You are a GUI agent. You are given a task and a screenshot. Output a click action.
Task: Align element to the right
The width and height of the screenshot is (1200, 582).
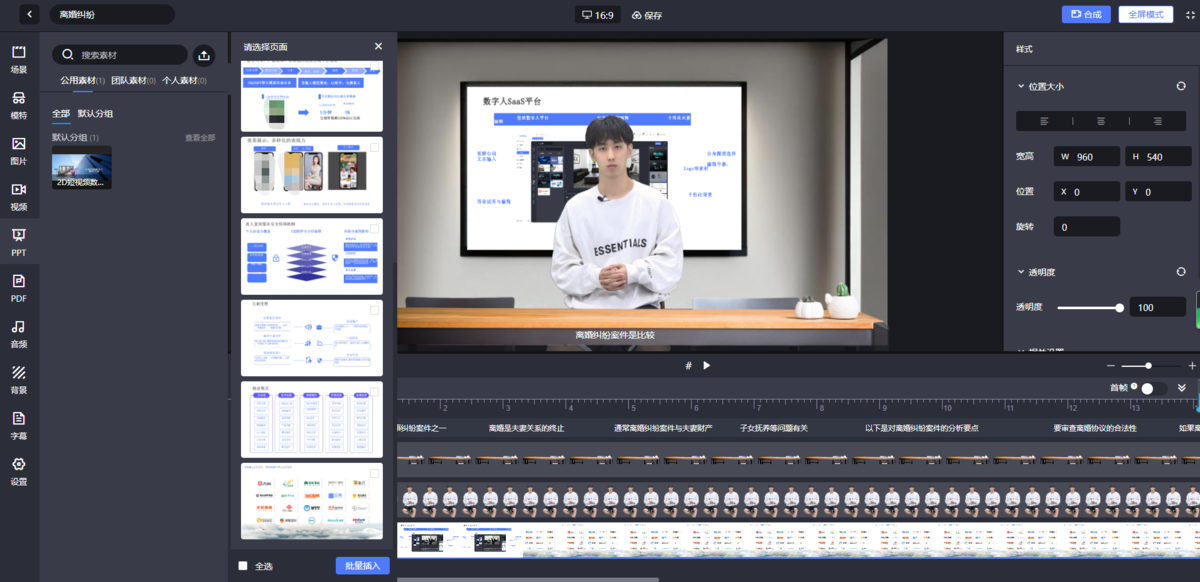tap(1157, 121)
